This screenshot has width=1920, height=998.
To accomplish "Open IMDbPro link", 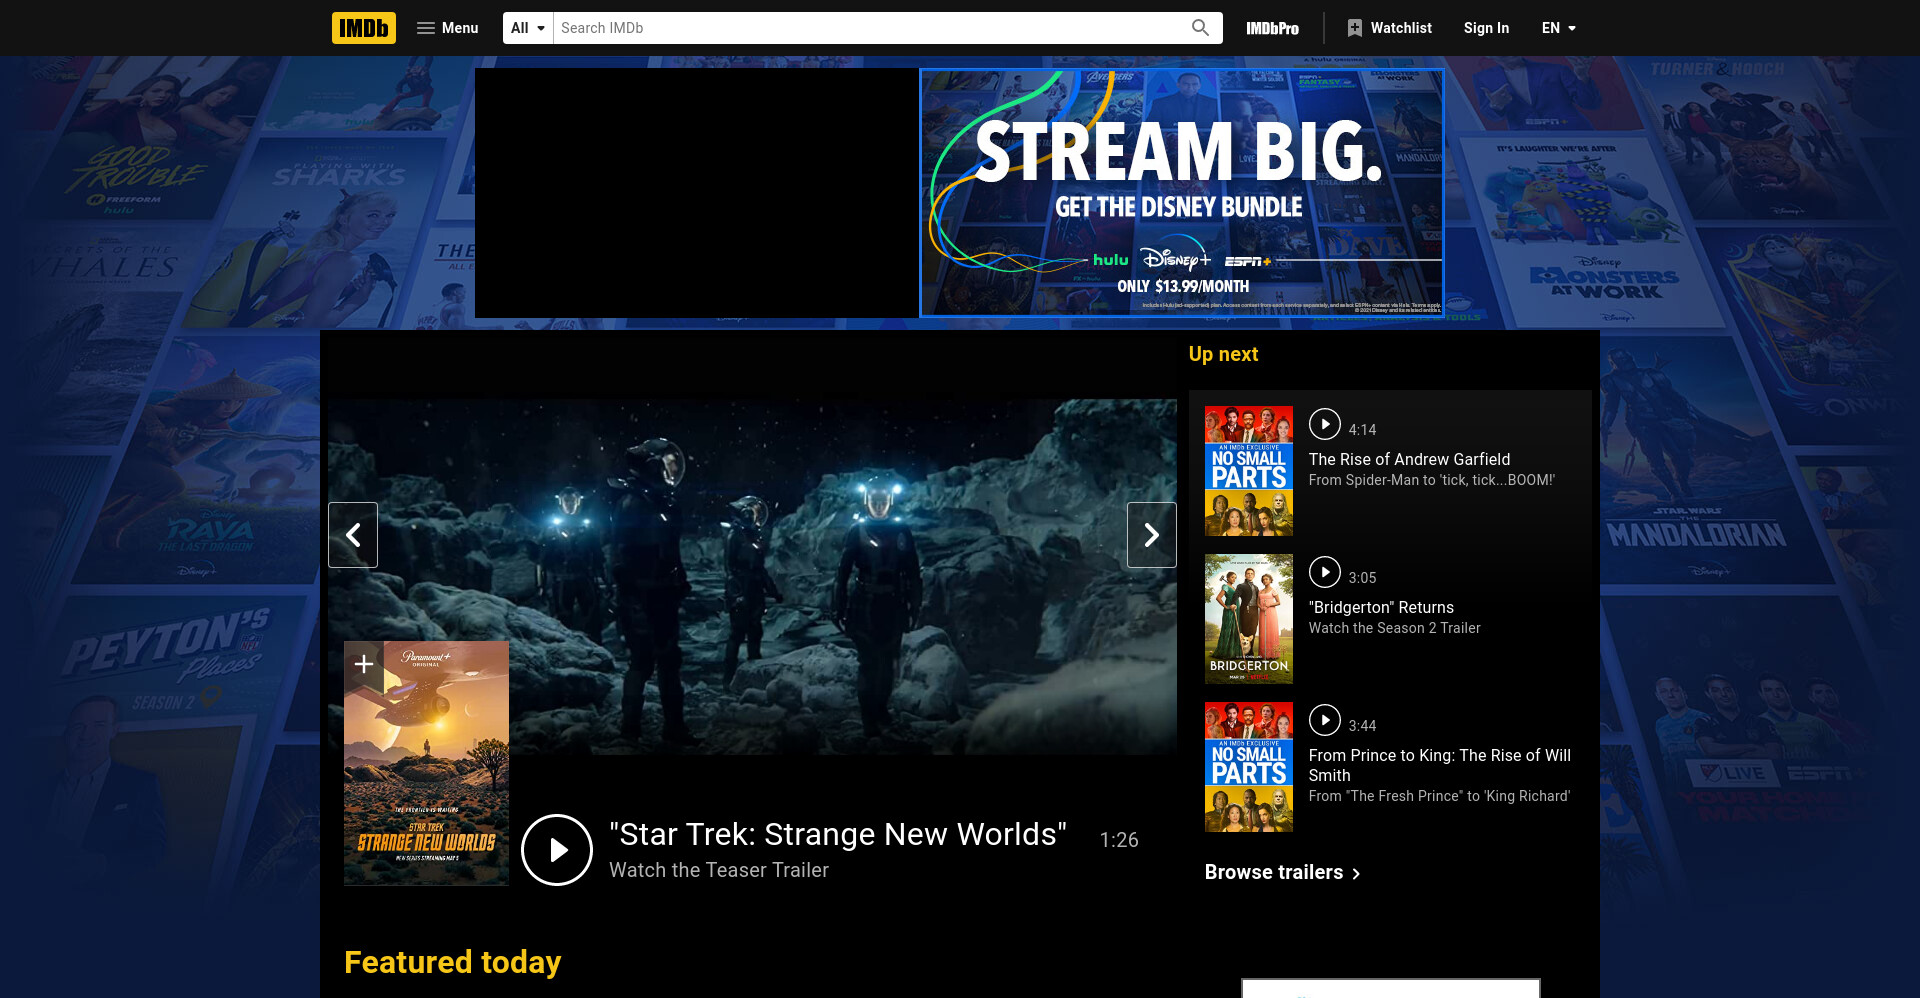I will pyautogui.click(x=1272, y=28).
